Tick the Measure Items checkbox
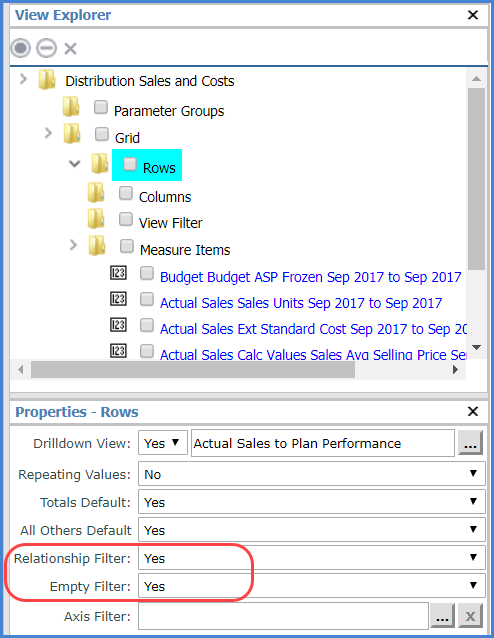This screenshot has height=638, width=494. (127, 246)
